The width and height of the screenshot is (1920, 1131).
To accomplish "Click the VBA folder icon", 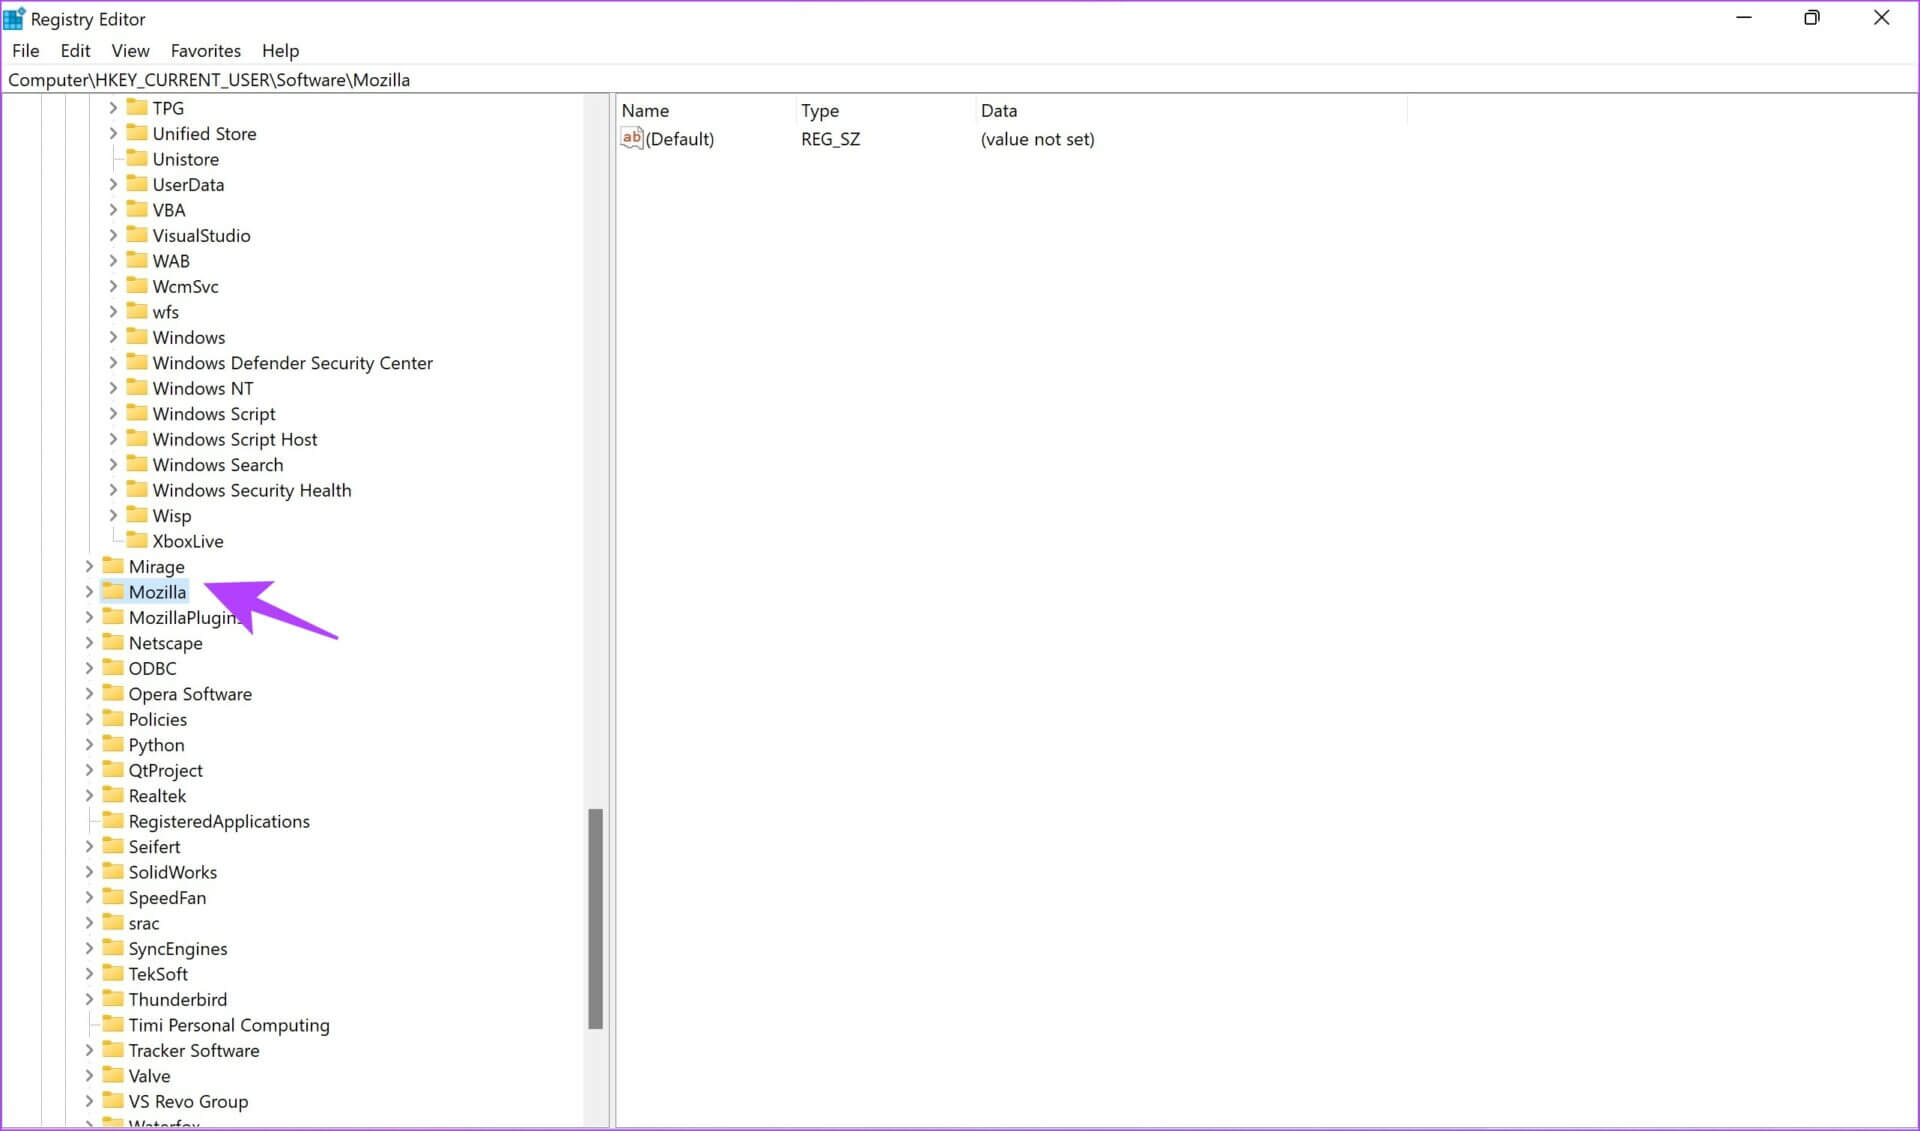I will coord(137,209).
